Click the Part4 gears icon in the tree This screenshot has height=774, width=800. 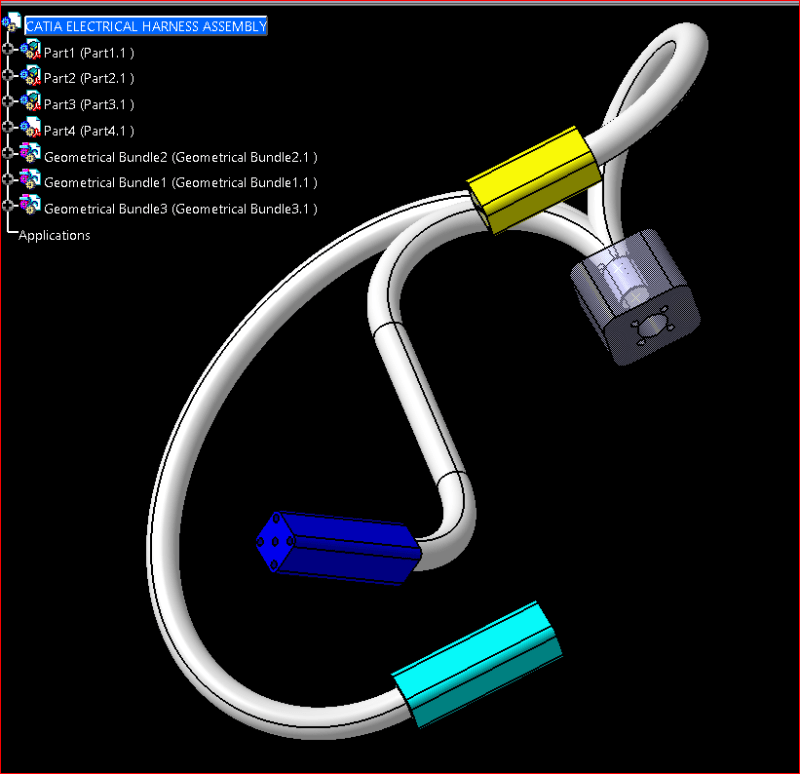pos(31,130)
